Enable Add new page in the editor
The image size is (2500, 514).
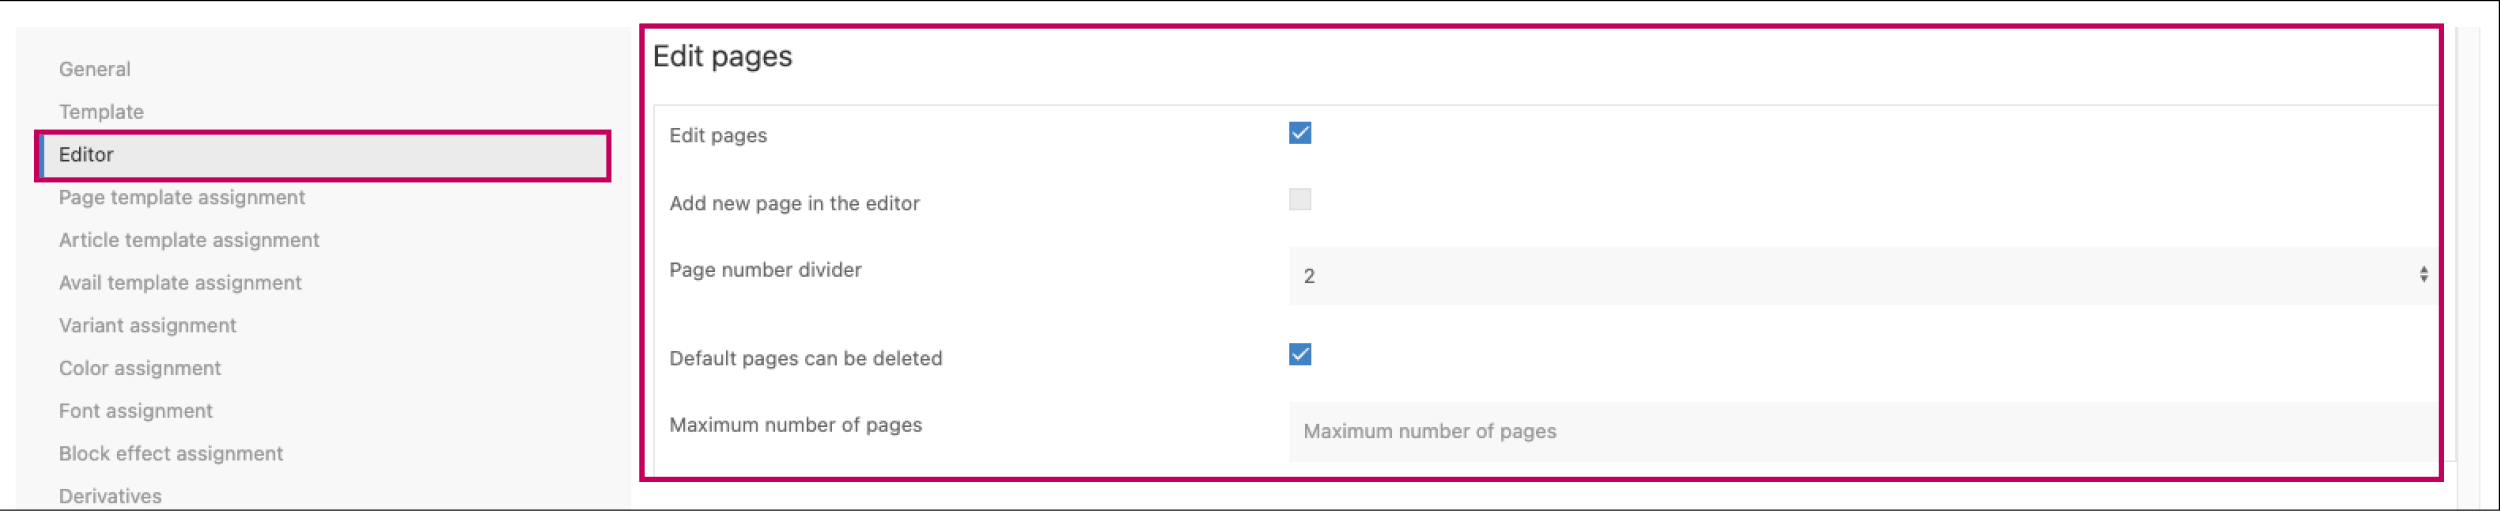coord(1300,200)
